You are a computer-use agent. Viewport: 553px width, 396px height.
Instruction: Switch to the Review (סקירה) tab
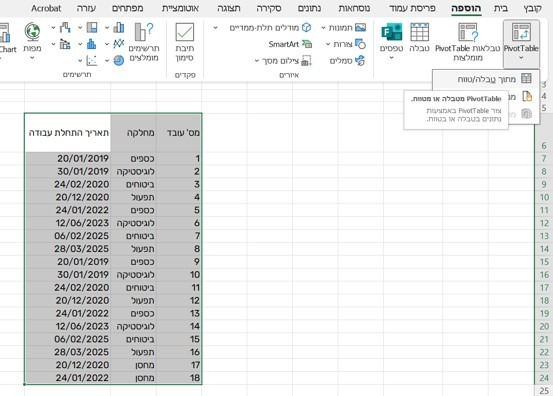point(269,8)
